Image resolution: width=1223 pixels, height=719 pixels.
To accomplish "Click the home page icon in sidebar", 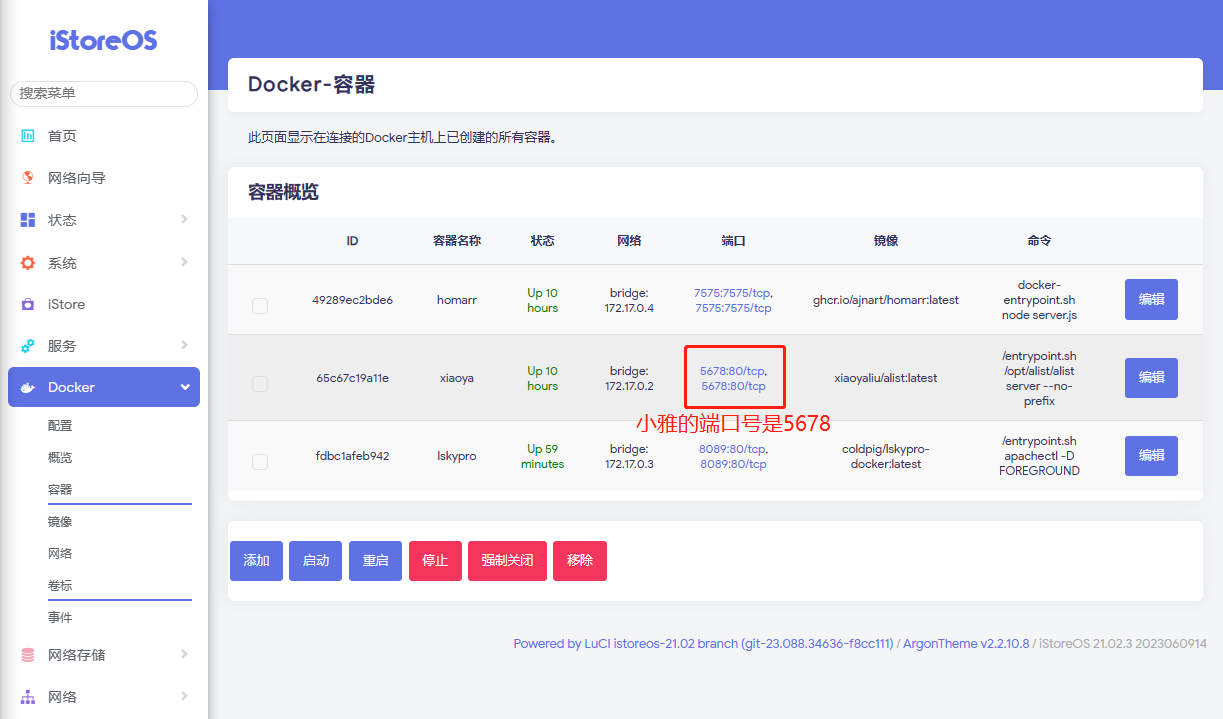I will point(28,136).
